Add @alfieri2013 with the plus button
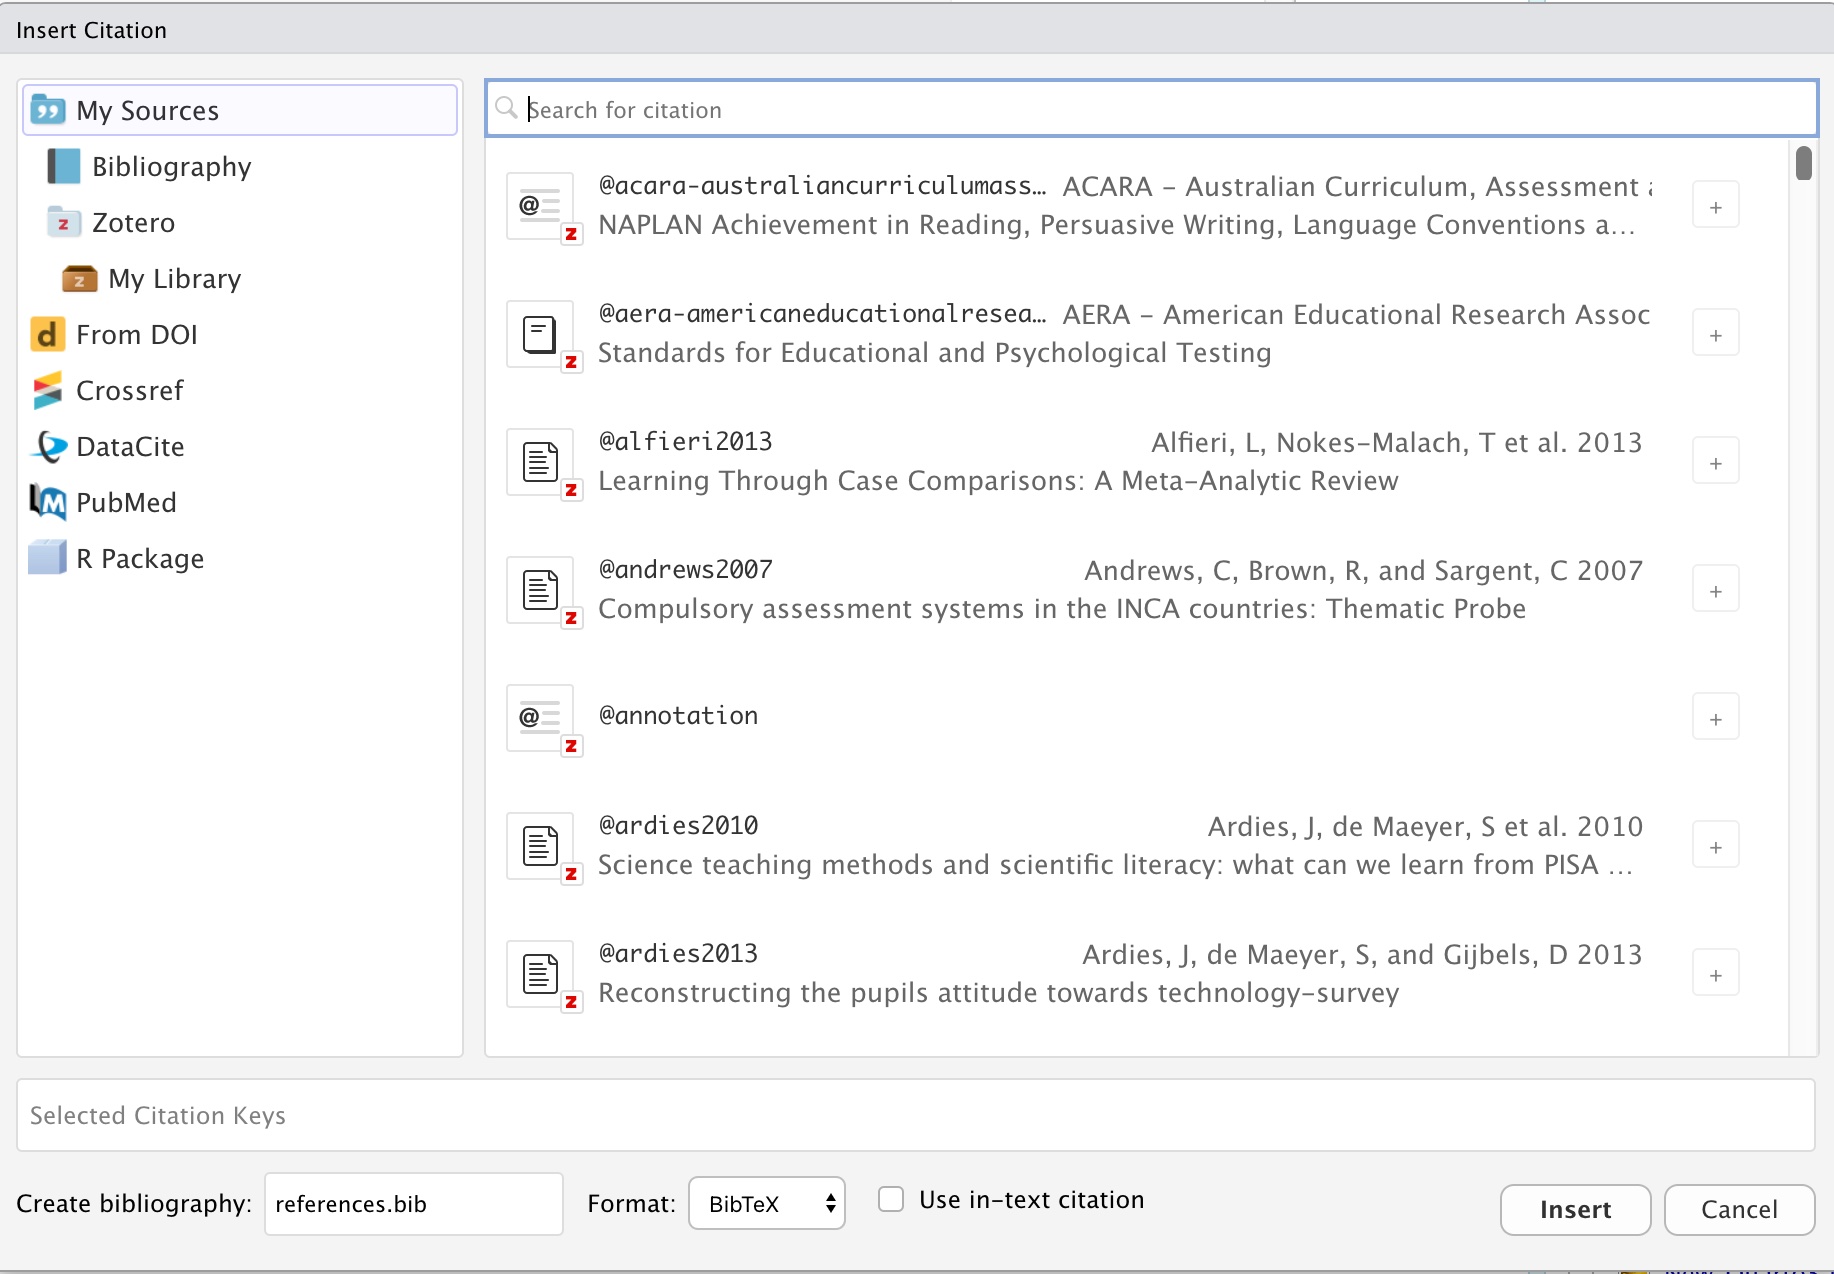 1715,462
